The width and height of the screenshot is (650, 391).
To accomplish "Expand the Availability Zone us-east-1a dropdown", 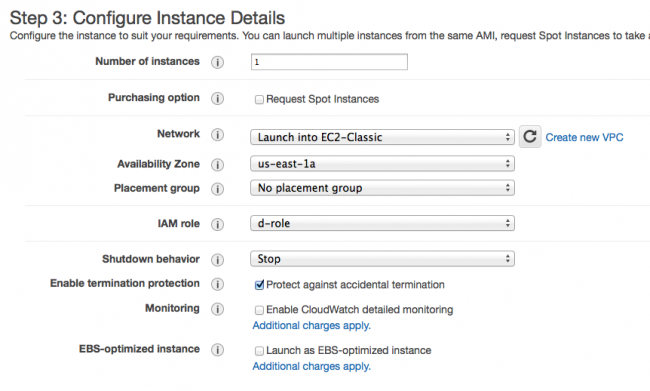I will (x=382, y=164).
